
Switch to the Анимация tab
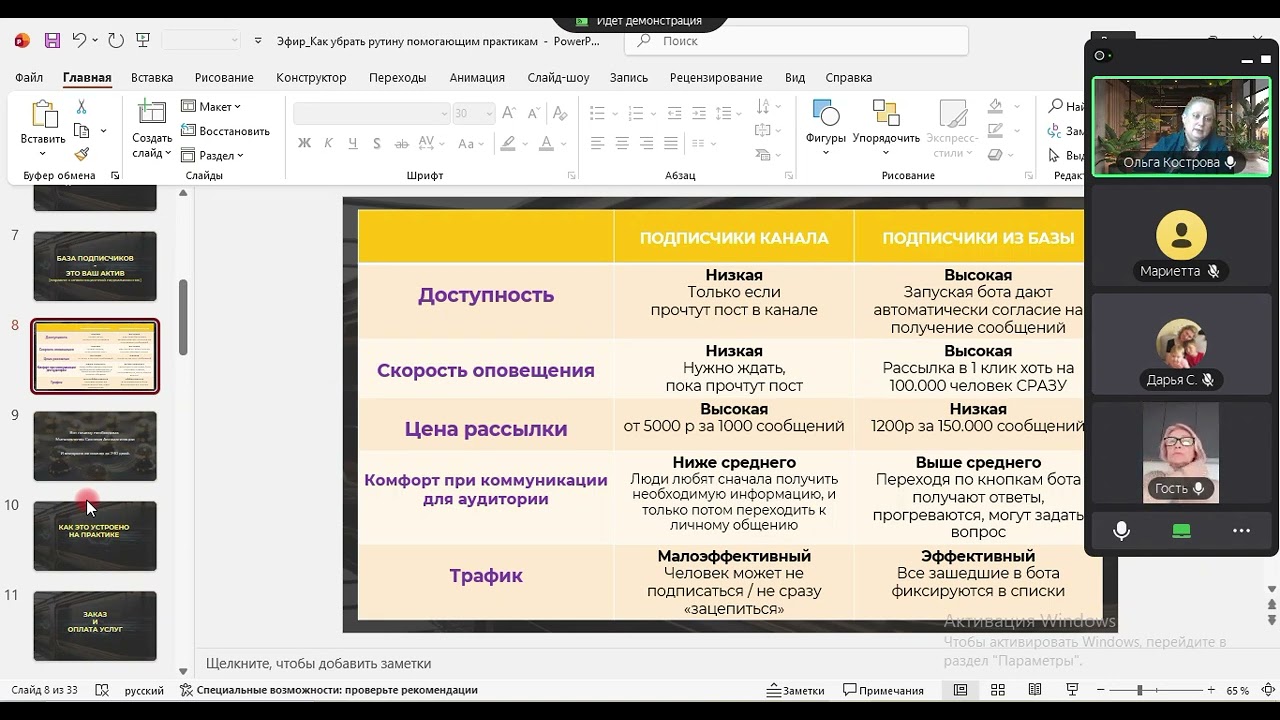coord(477,77)
